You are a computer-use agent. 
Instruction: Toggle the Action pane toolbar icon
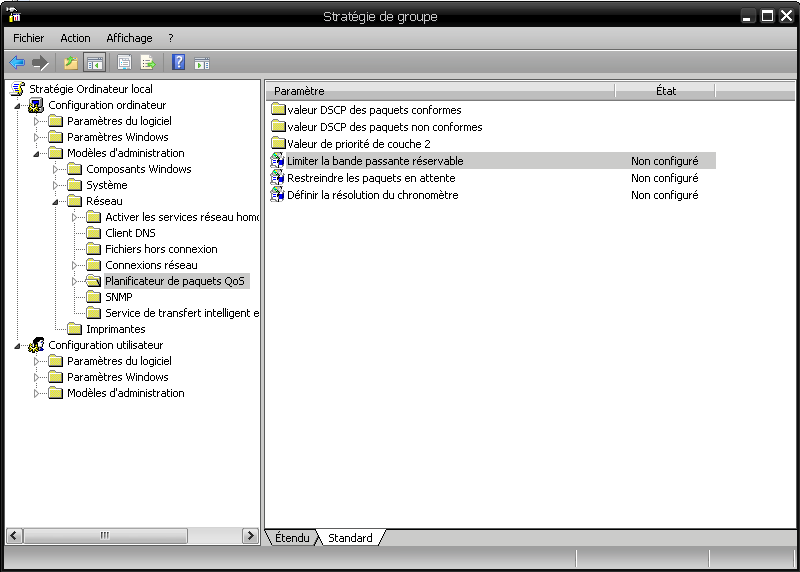click(x=202, y=63)
